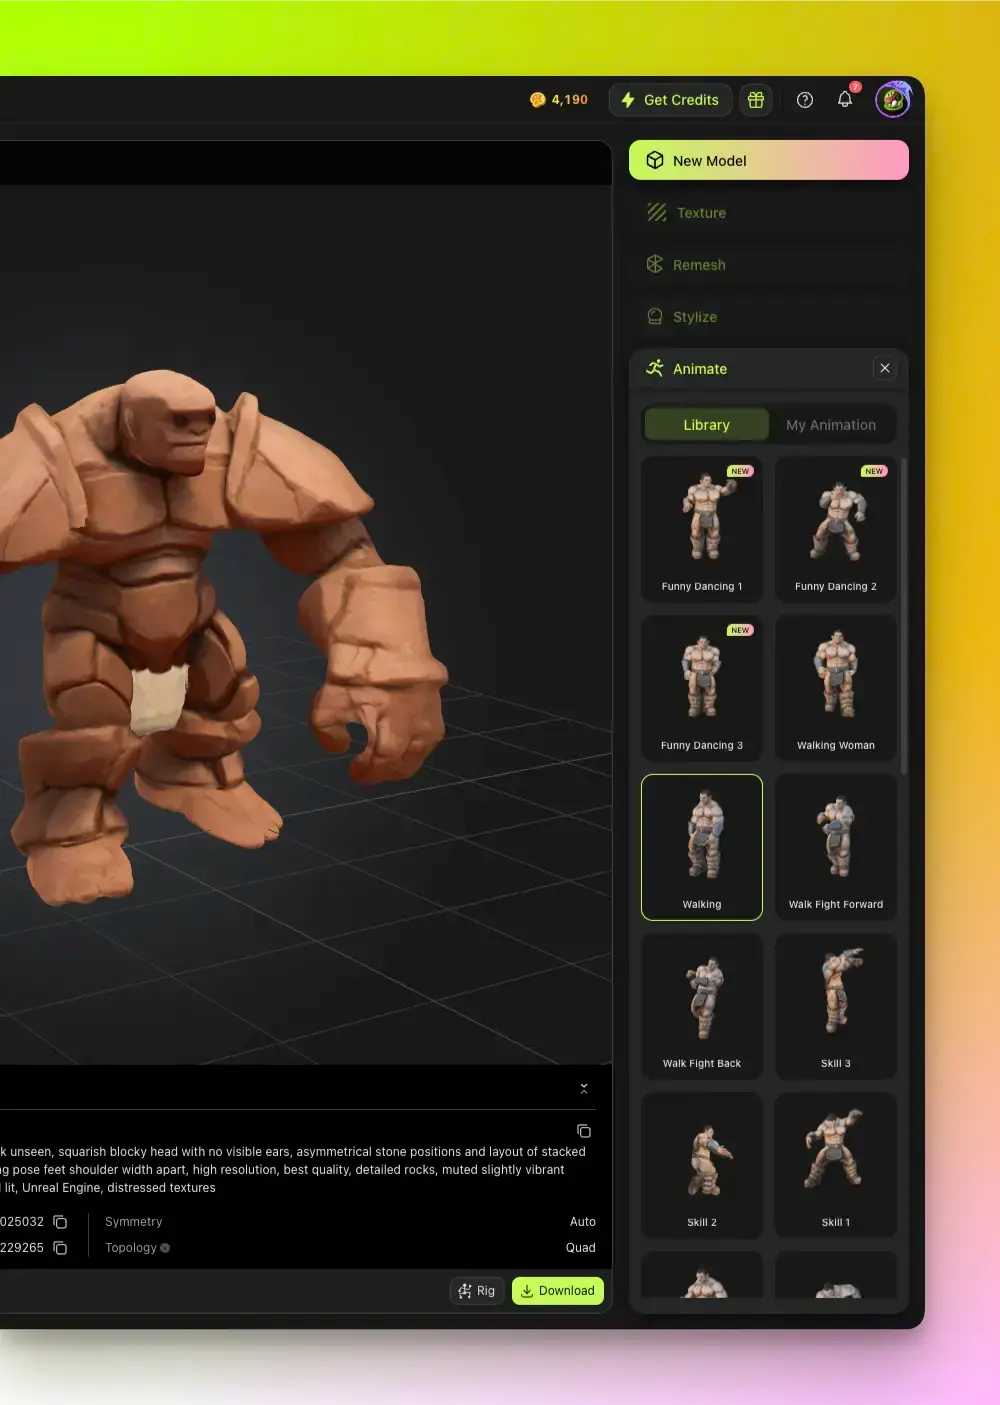Close the Animate panel

coord(885,368)
